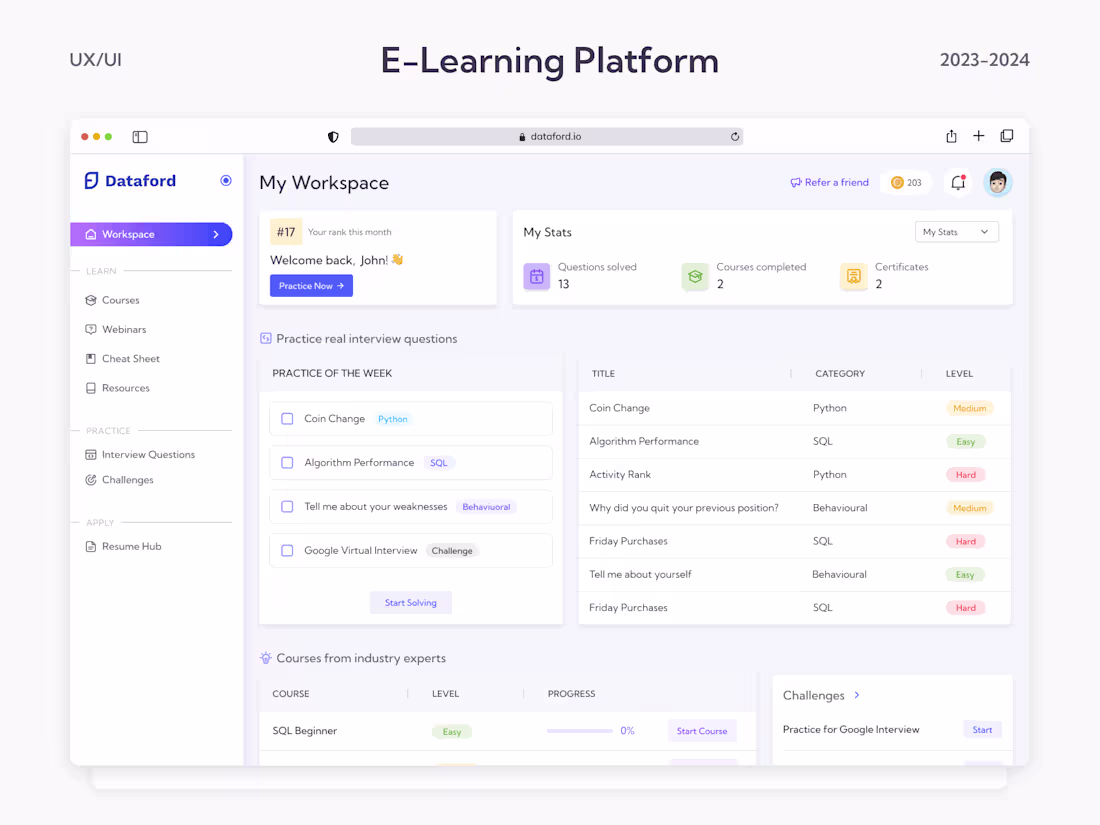The height and width of the screenshot is (825, 1100).
Task: Check the Google Virtual Interview checkbox
Action: point(287,551)
